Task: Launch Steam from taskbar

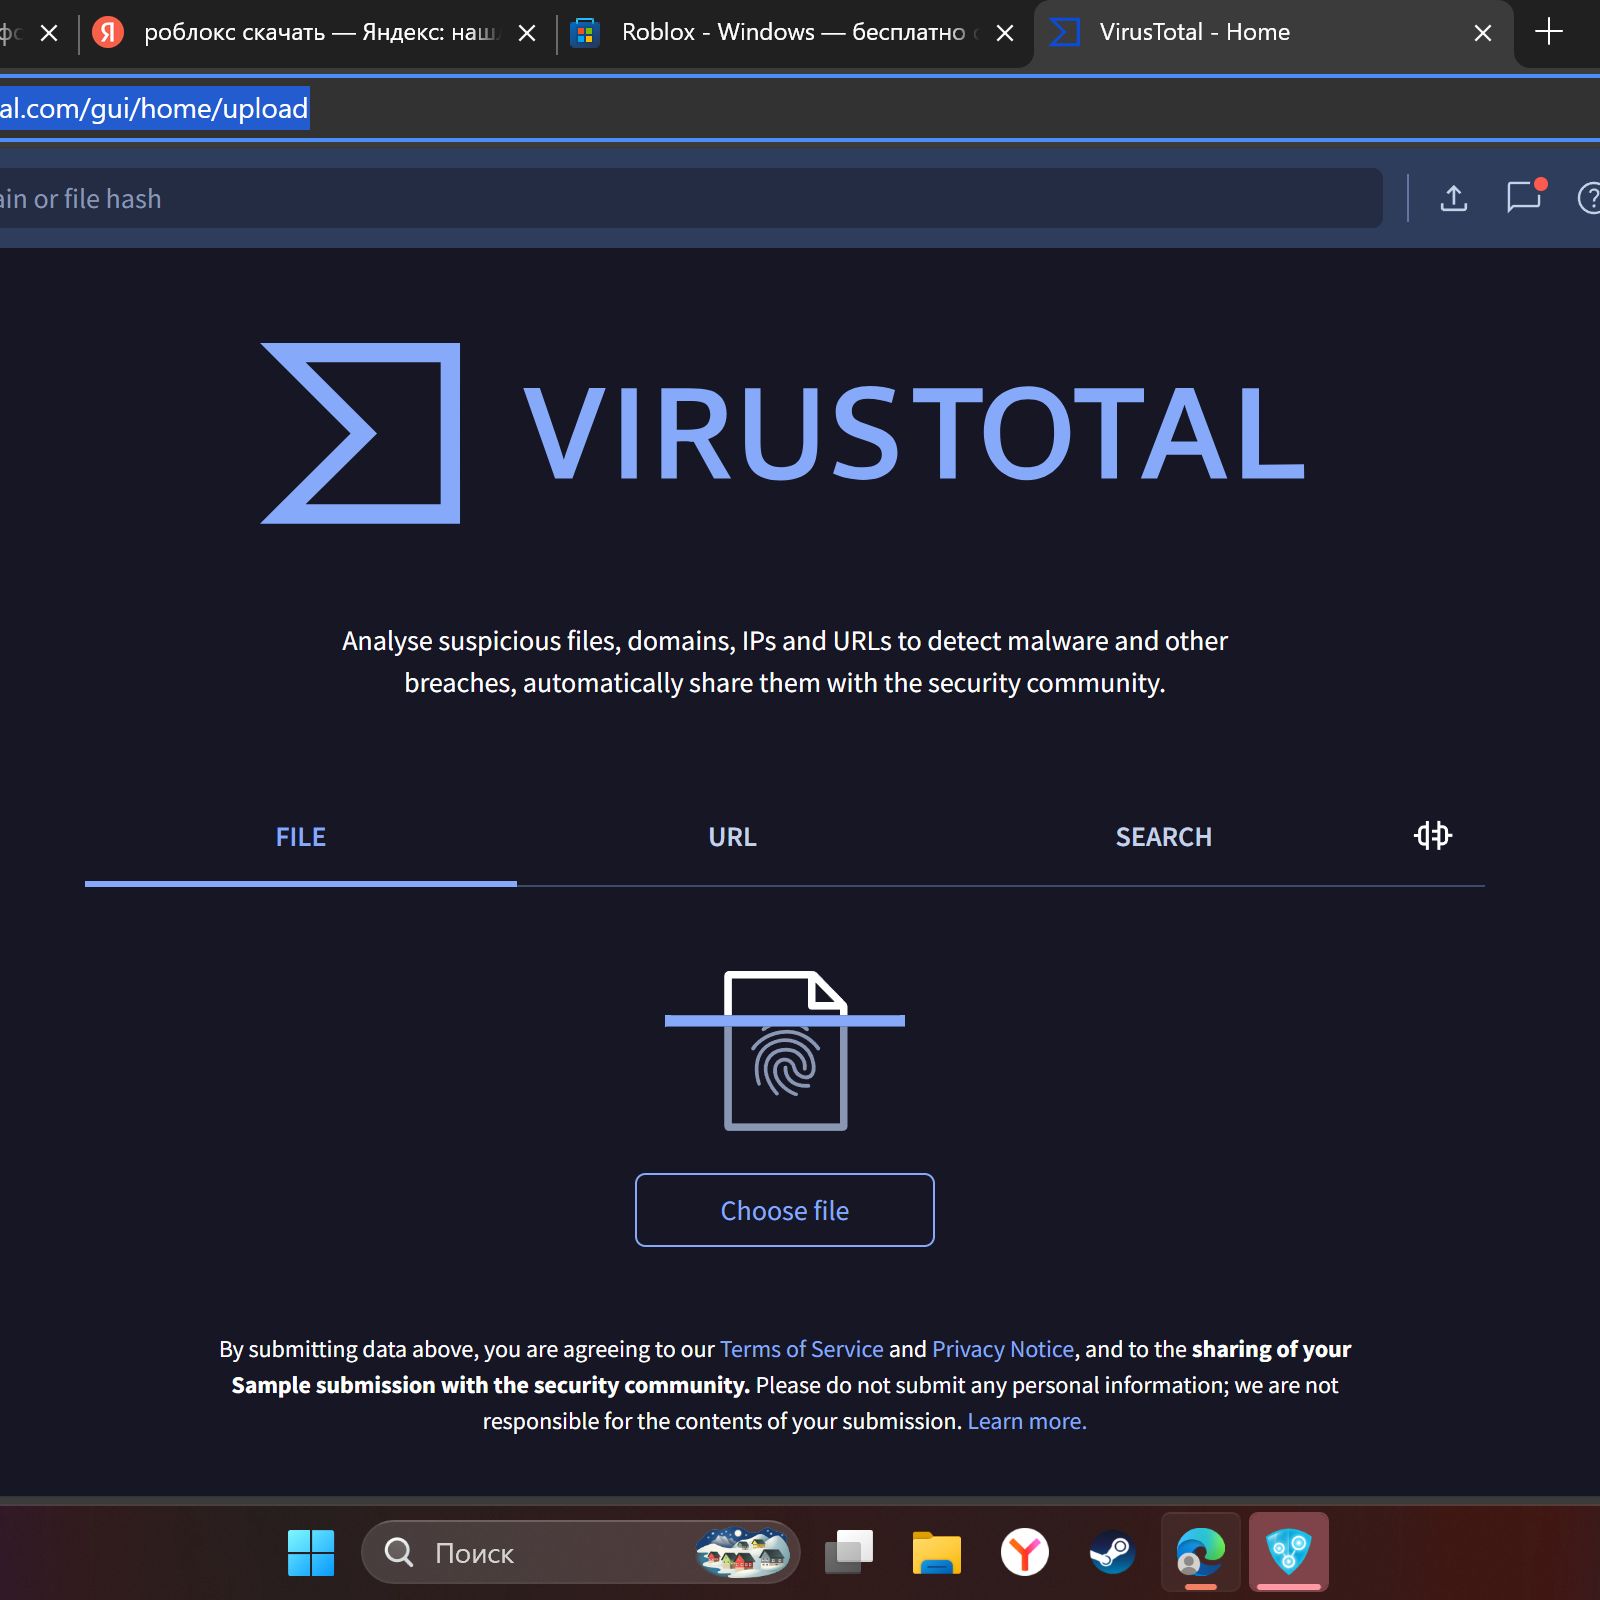Action: [x=1112, y=1553]
